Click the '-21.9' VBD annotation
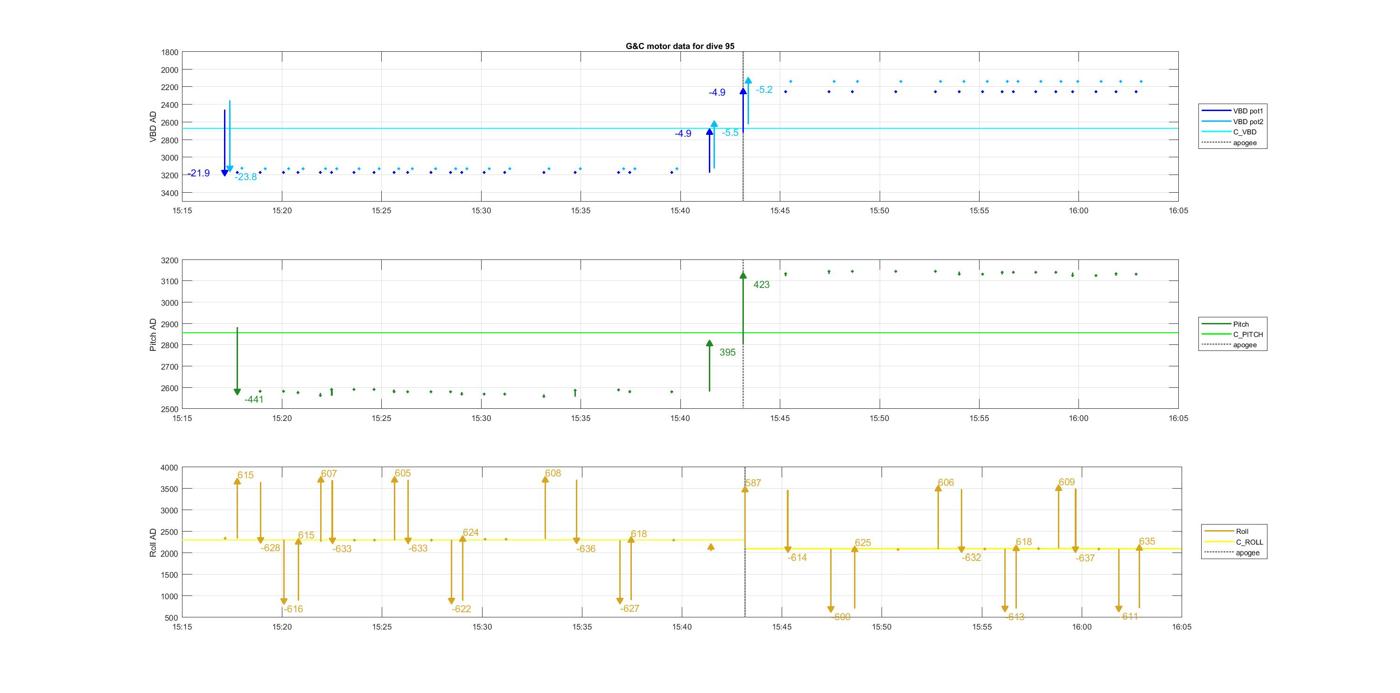 198,174
